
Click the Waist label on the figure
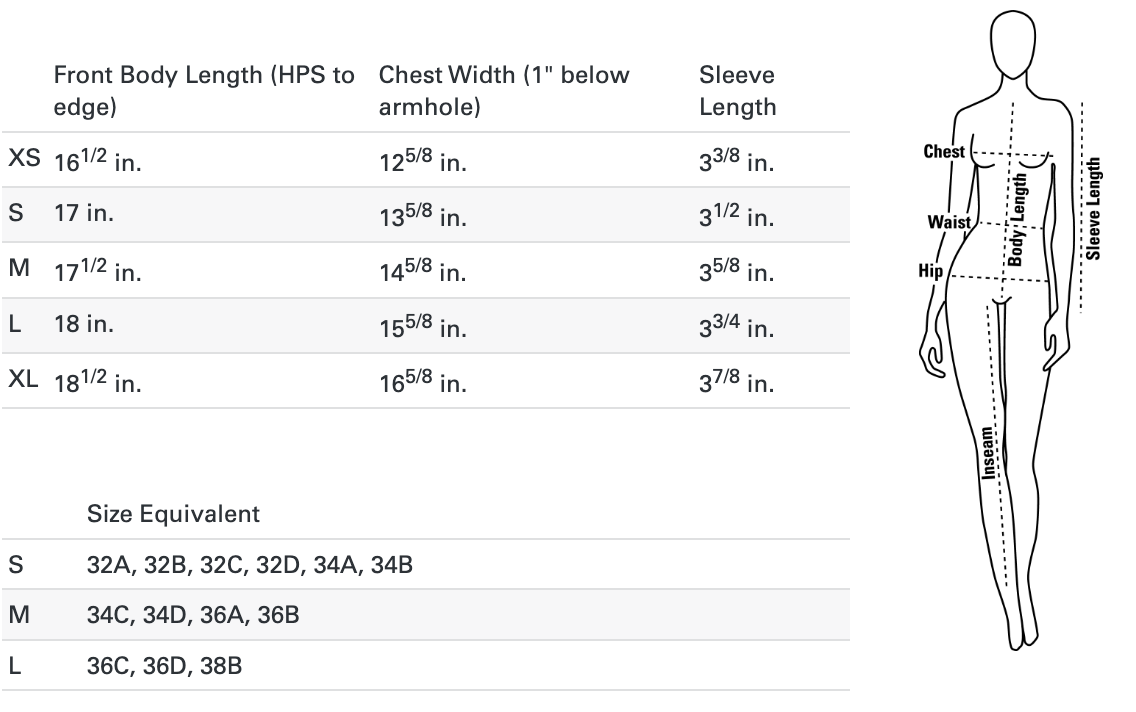coord(949,222)
